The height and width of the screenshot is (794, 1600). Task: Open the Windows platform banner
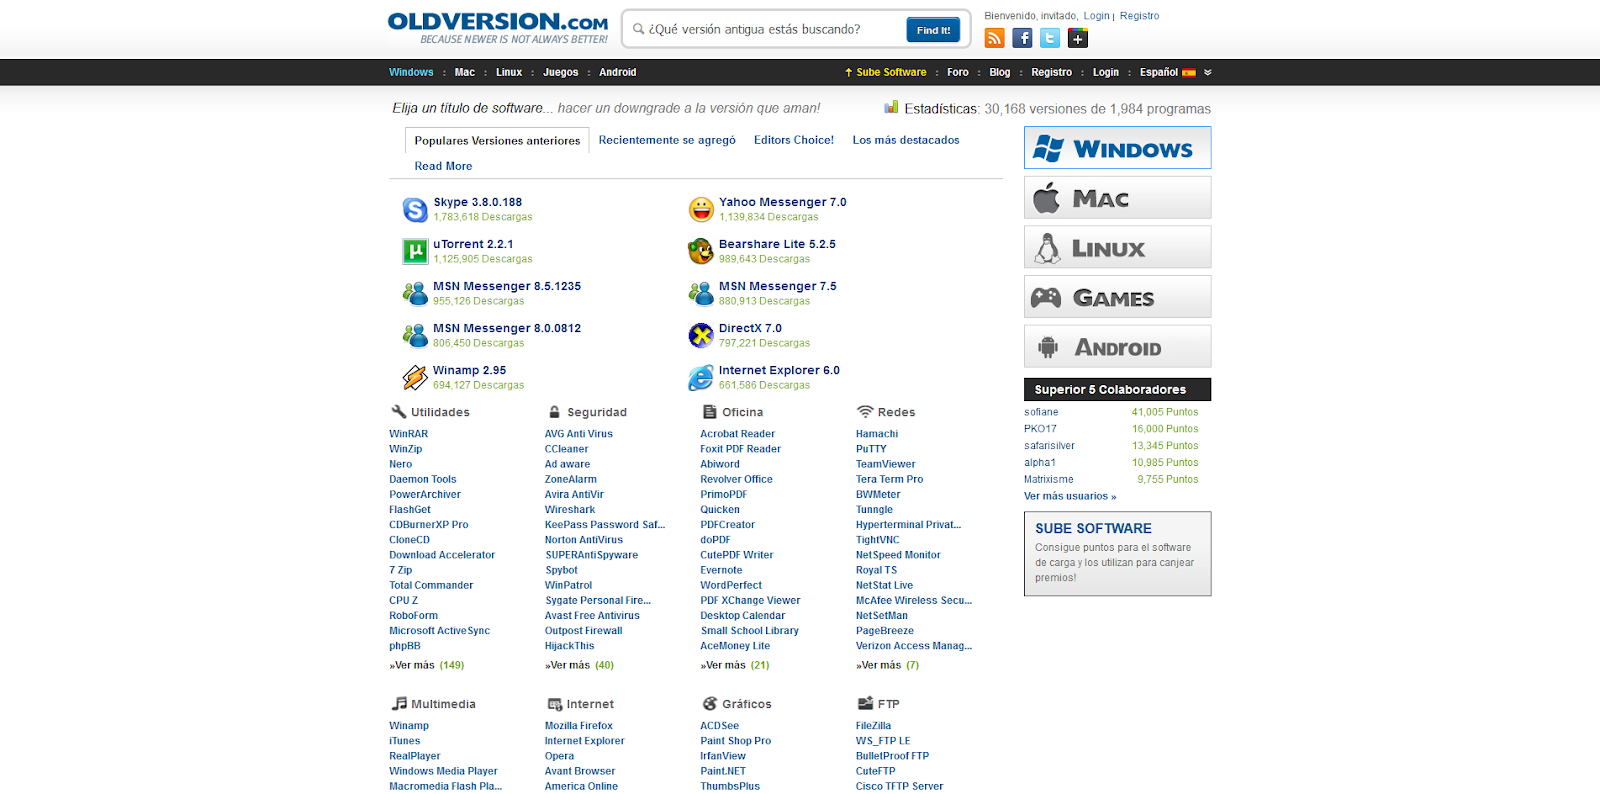pyautogui.click(x=1117, y=148)
